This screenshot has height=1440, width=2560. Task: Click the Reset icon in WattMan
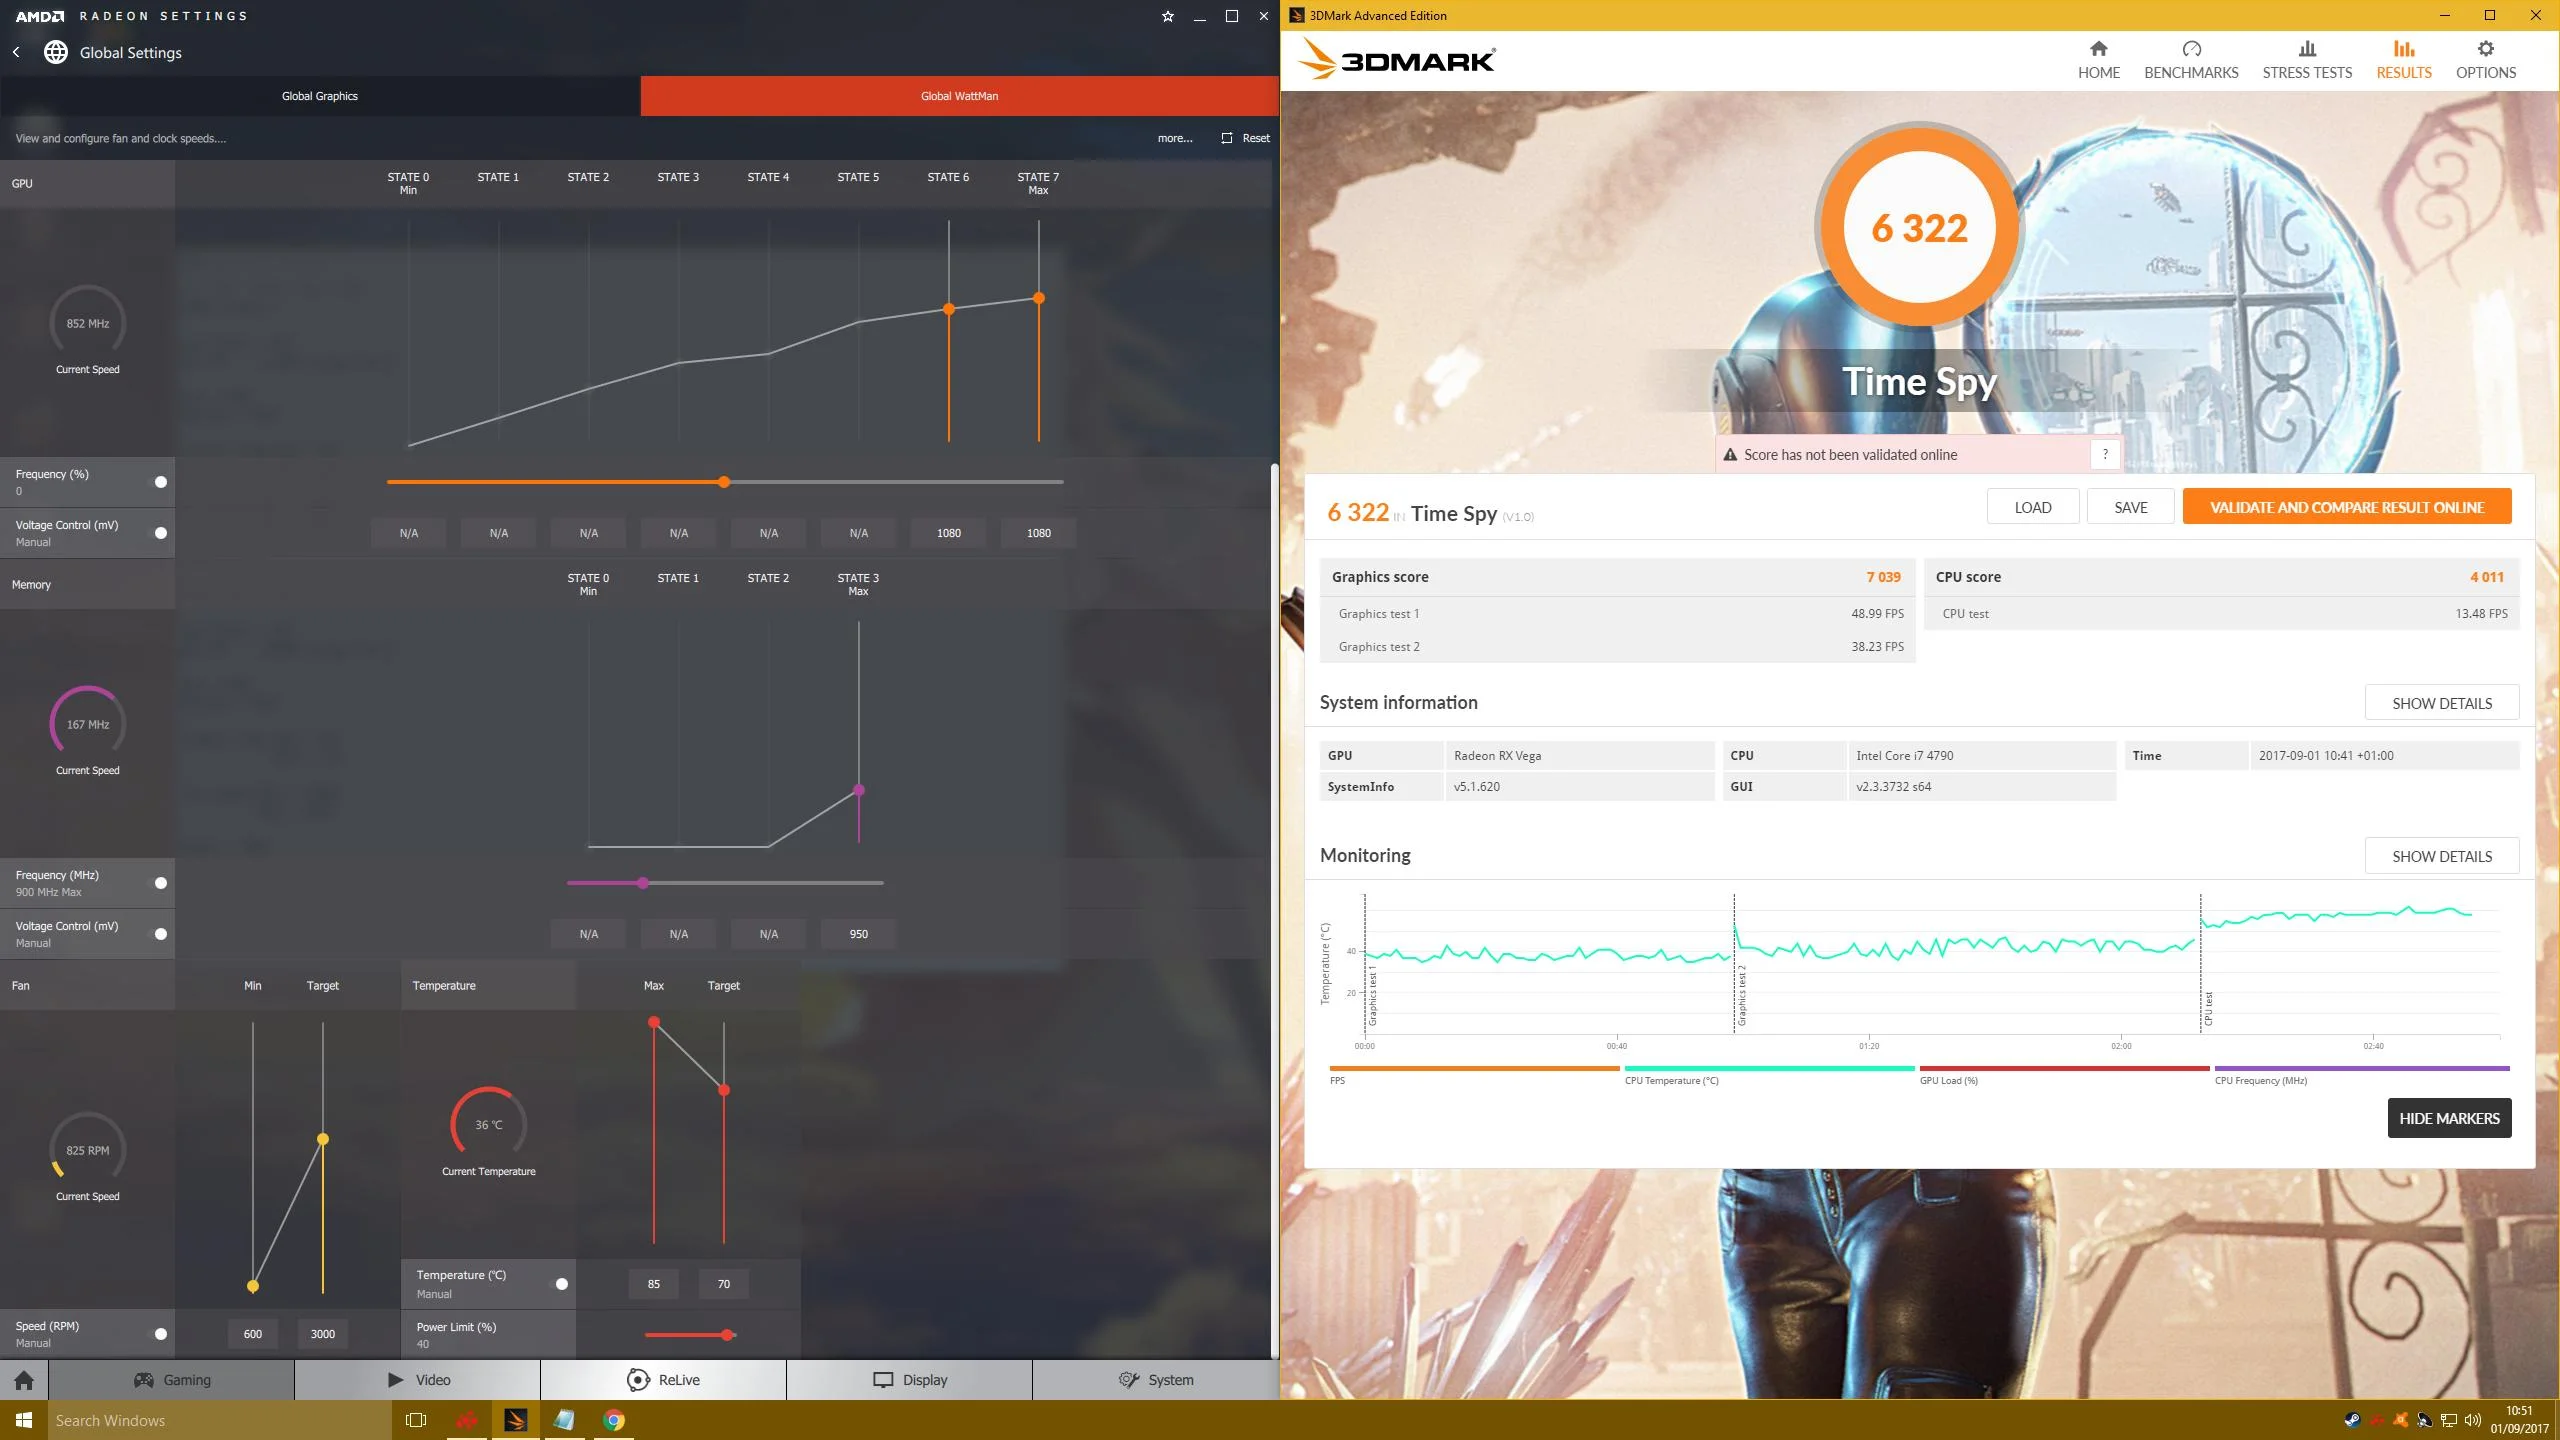pos(1227,138)
